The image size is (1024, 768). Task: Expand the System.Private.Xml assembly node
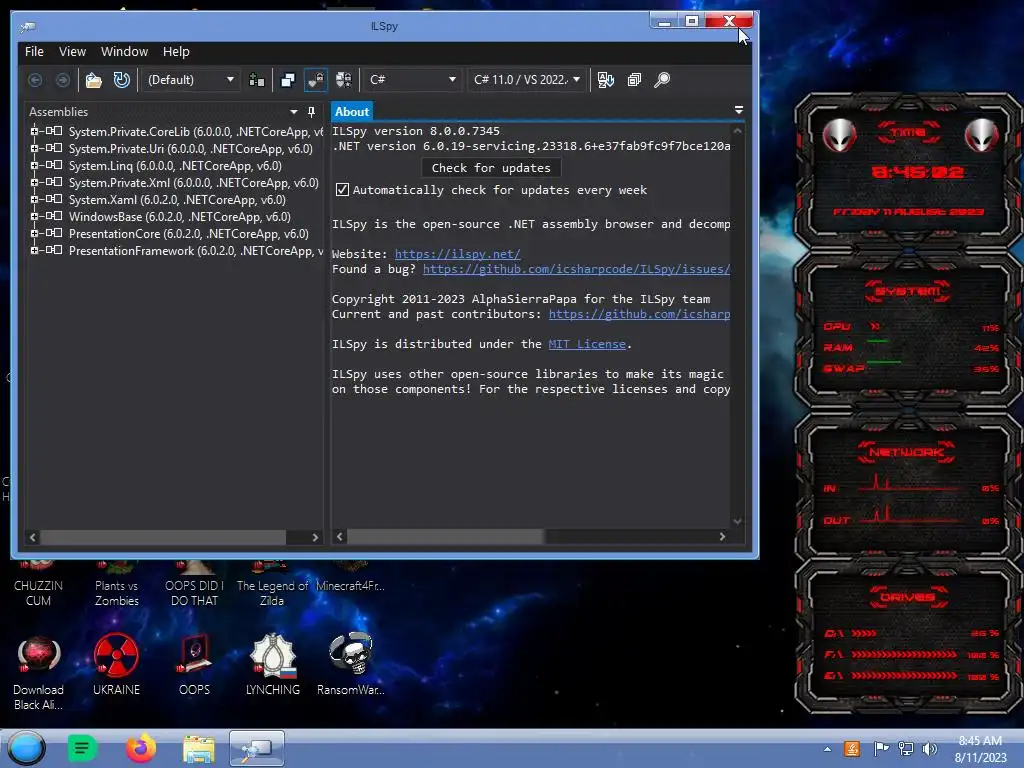click(x=34, y=182)
